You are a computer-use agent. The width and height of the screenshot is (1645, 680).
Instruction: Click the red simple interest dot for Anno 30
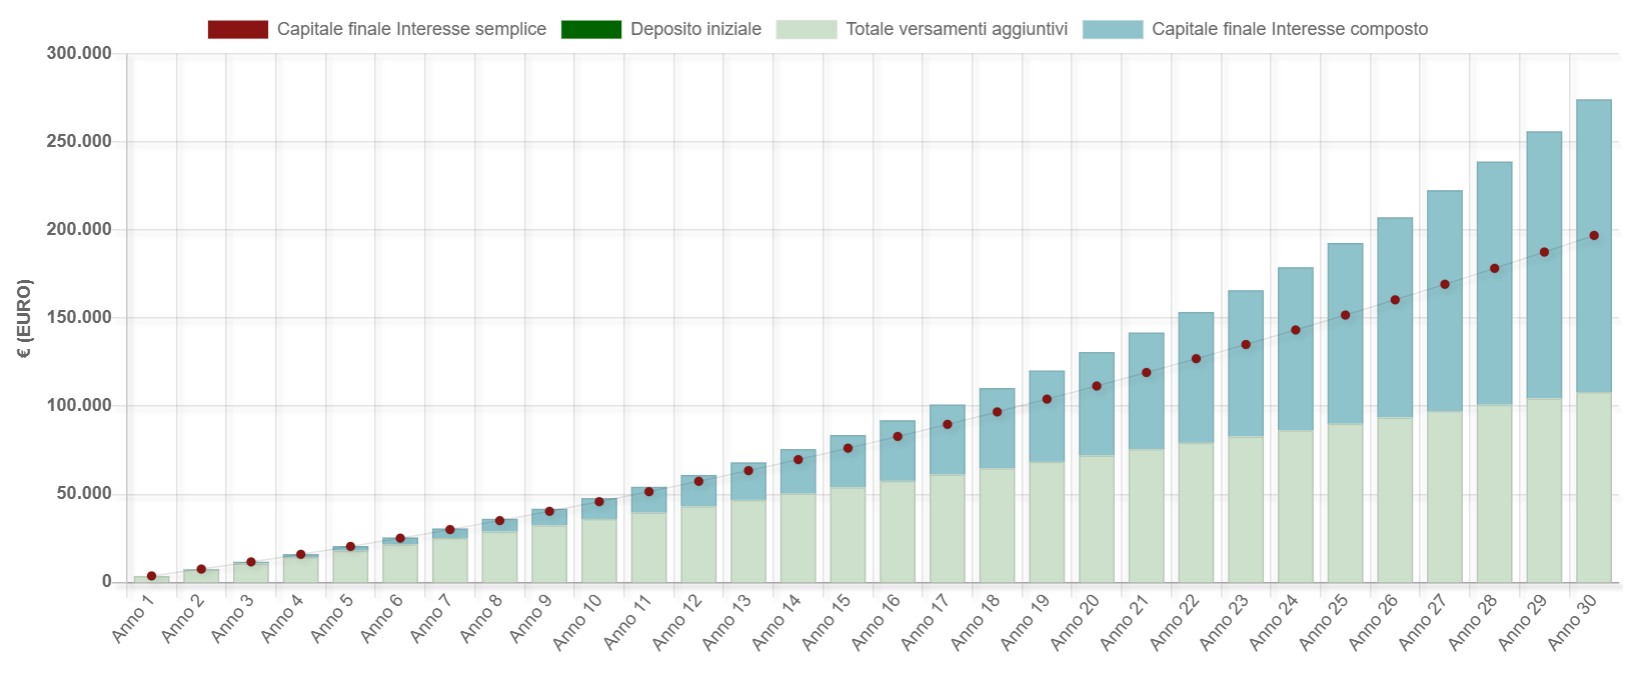click(1594, 236)
